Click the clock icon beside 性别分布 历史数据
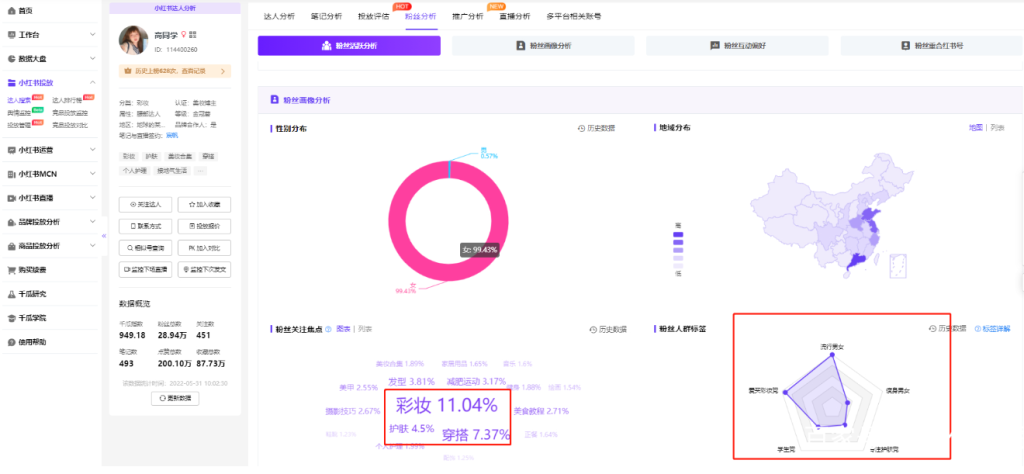Image resolution: width=1024 pixels, height=474 pixels. [x=581, y=129]
